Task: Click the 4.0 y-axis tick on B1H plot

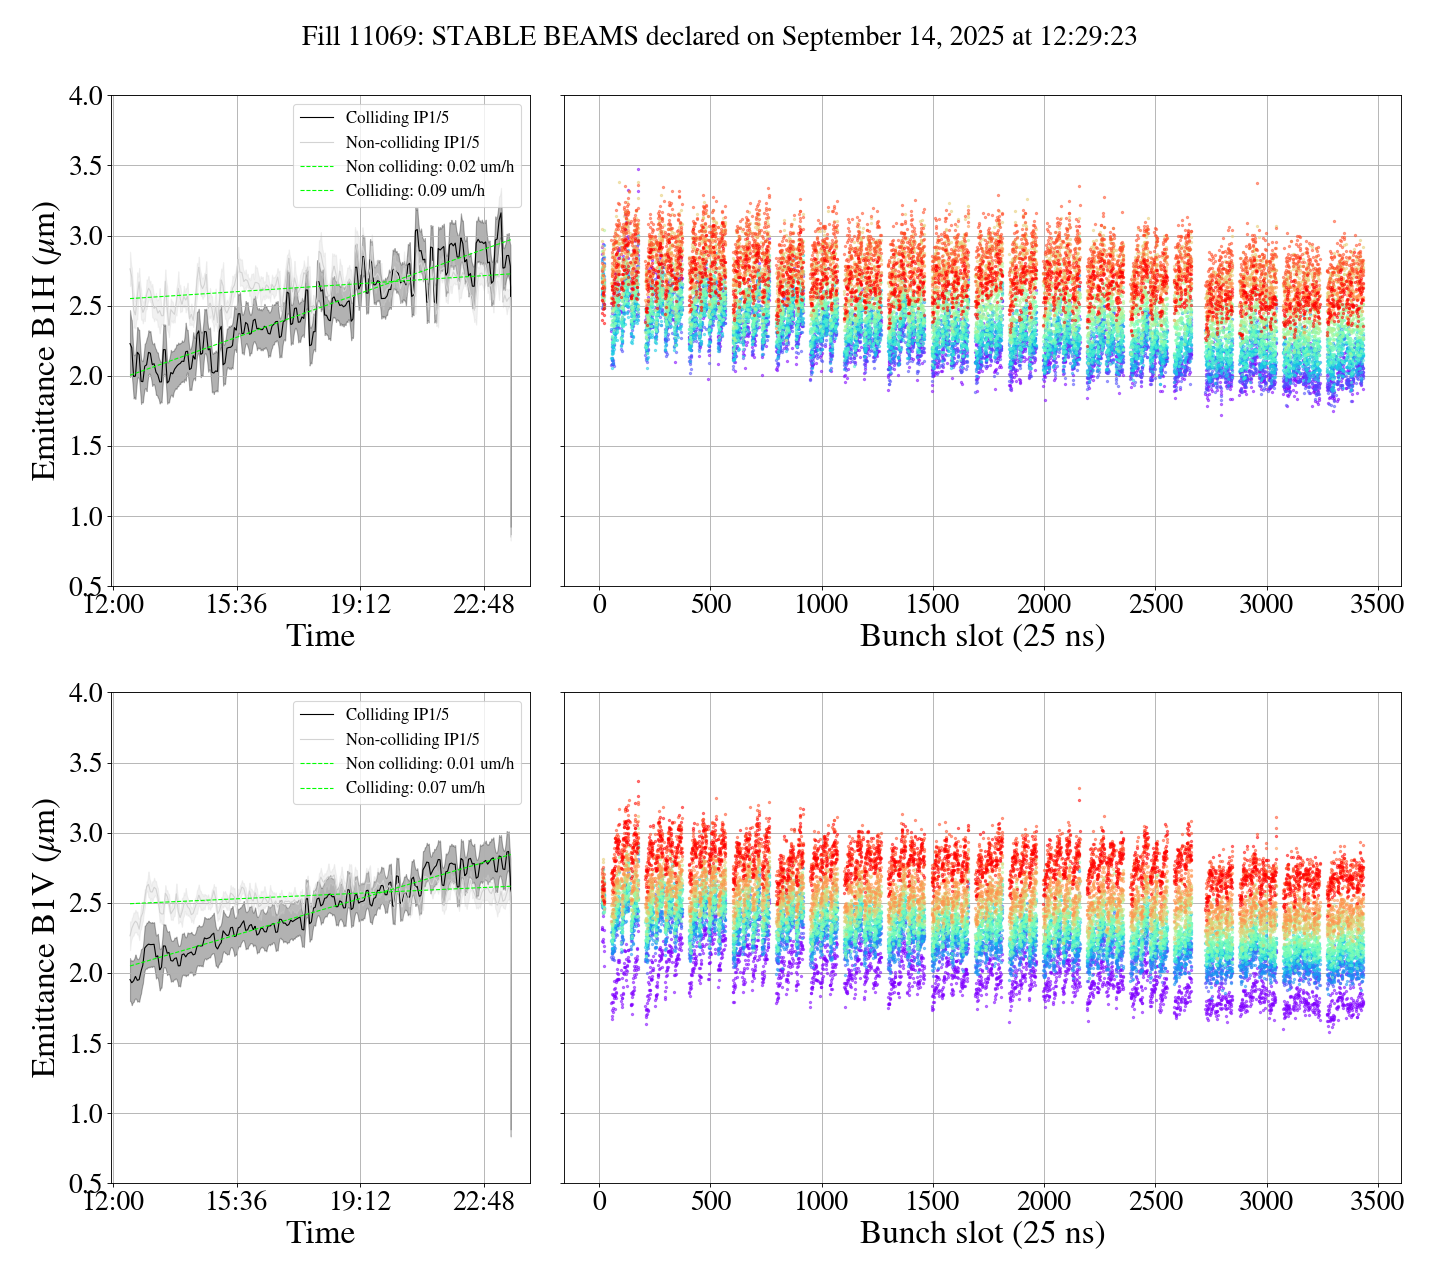Action: coord(85,97)
